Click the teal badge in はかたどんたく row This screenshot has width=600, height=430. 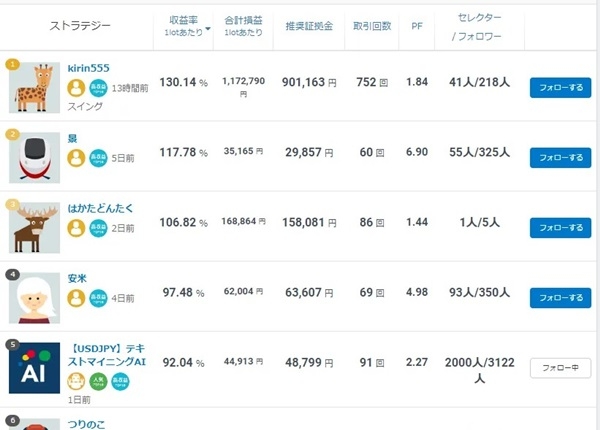click(x=98, y=228)
